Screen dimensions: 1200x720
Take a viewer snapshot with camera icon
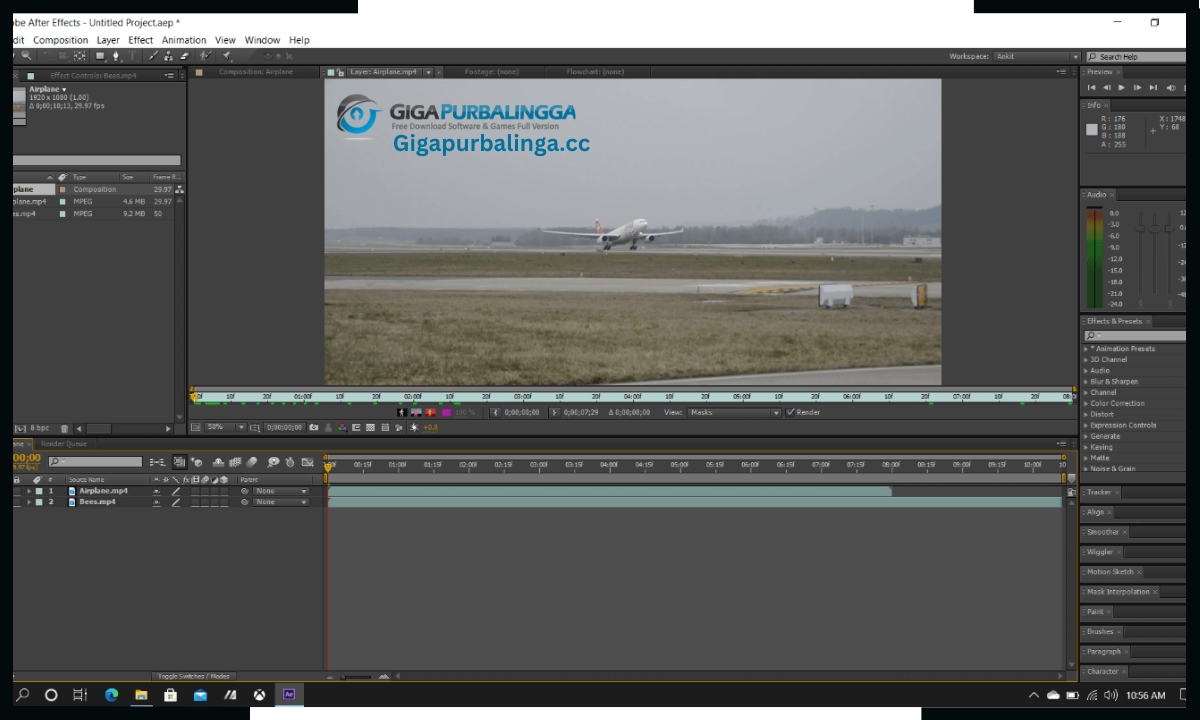314,427
